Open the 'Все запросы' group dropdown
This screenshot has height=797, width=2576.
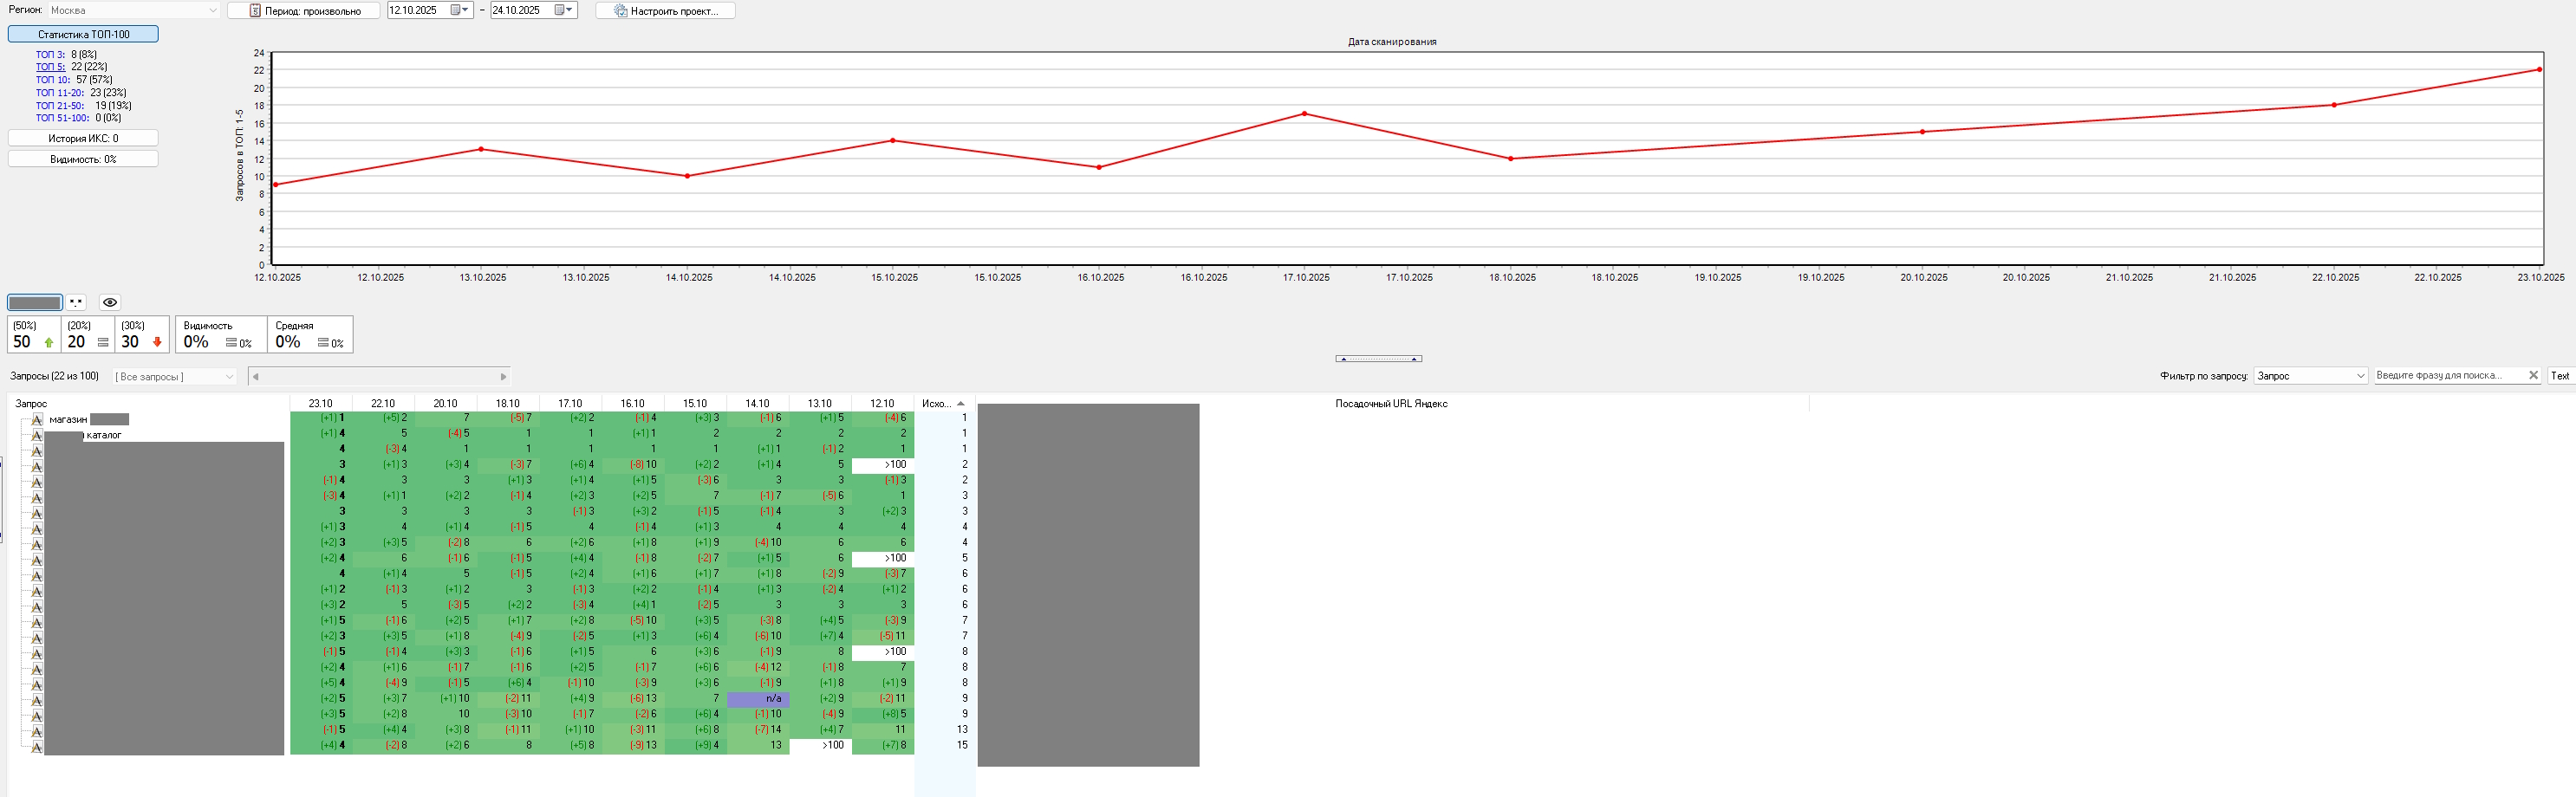pyautogui.click(x=175, y=377)
